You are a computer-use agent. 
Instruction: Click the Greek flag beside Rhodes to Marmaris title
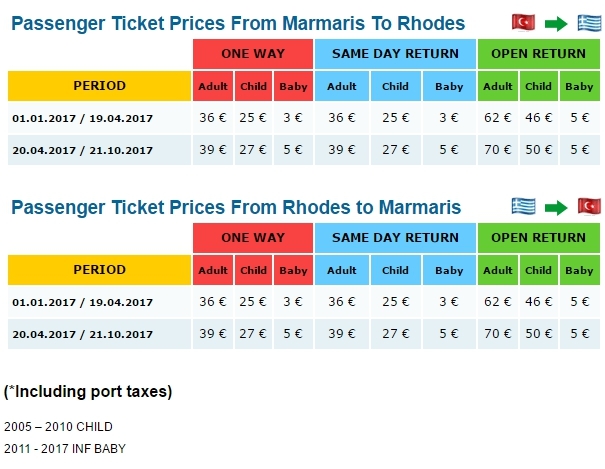click(x=522, y=207)
